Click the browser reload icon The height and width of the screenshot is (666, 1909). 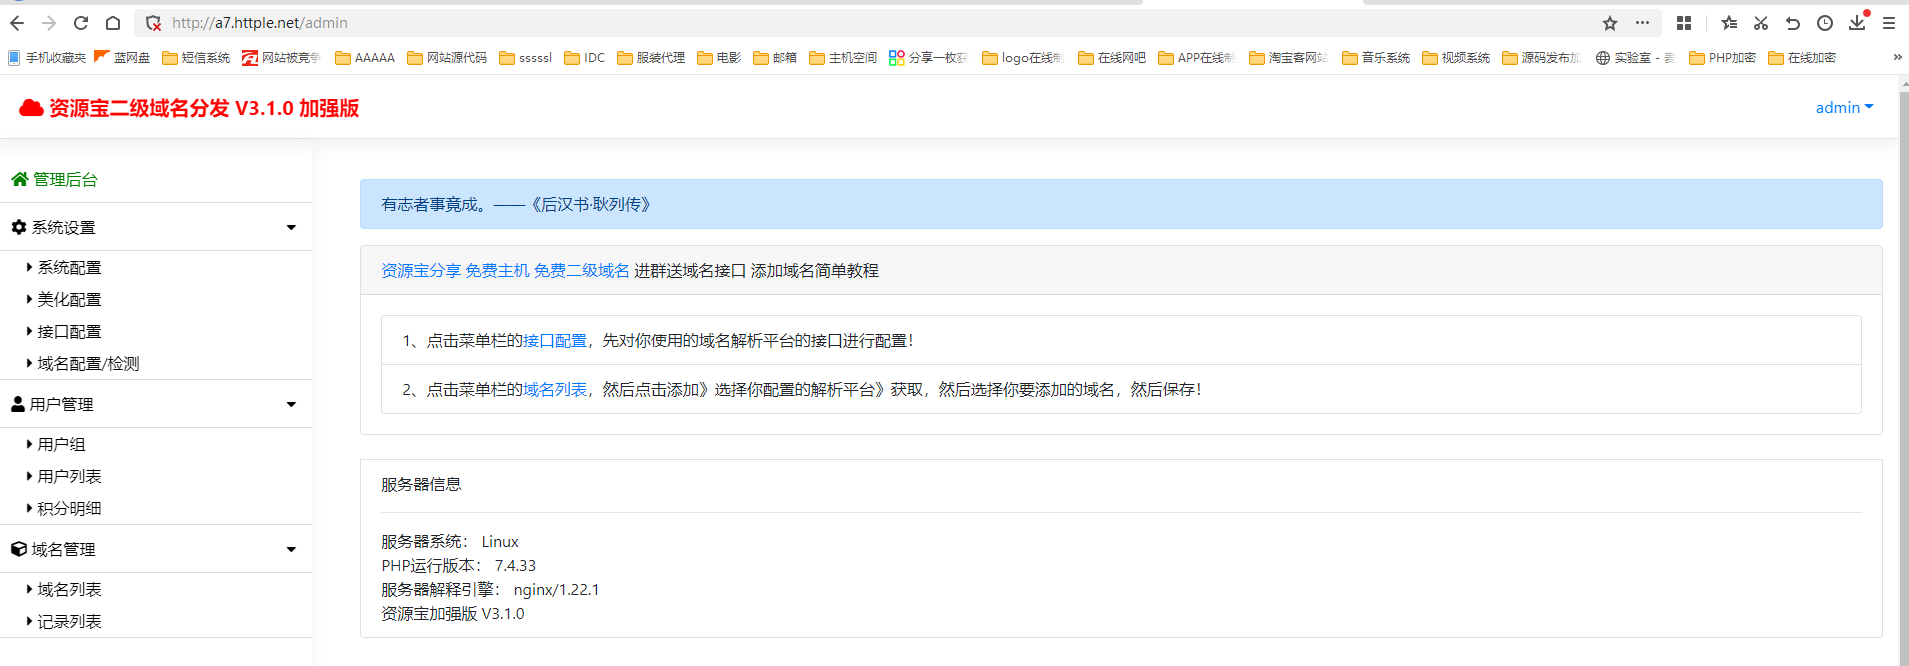[81, 23]
